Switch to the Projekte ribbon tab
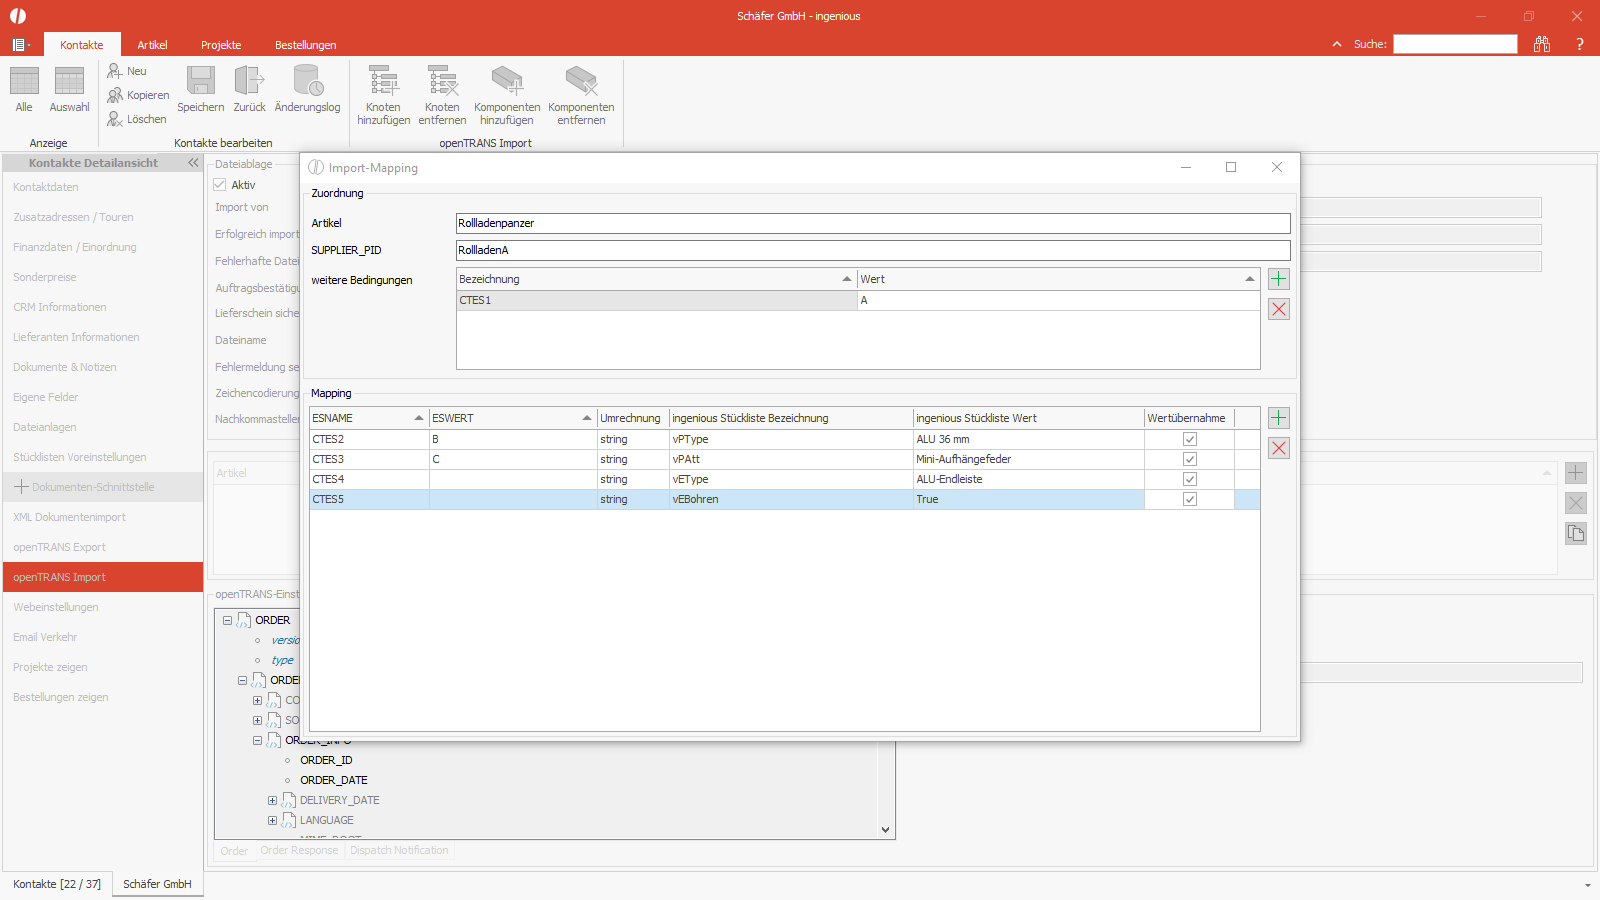Screen dimensions: 1600x900 tap(221, 45)
